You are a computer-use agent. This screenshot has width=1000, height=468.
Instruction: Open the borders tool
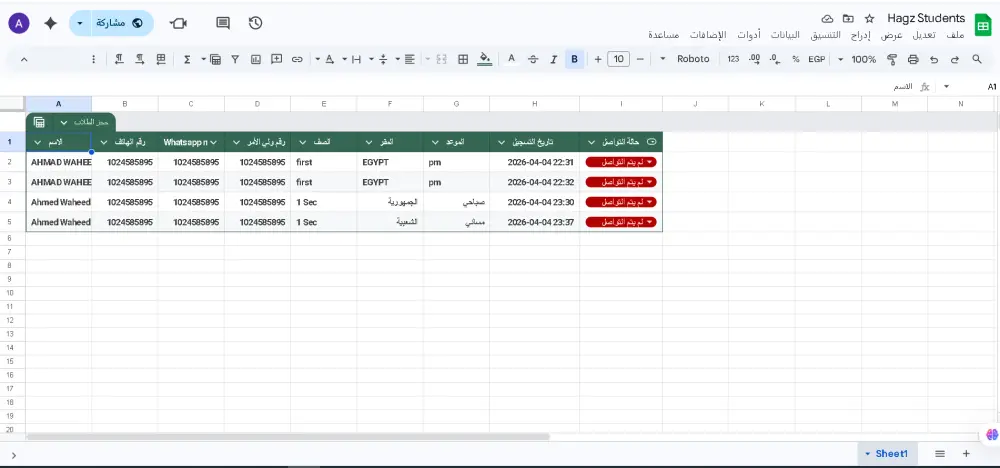[463, 59]
